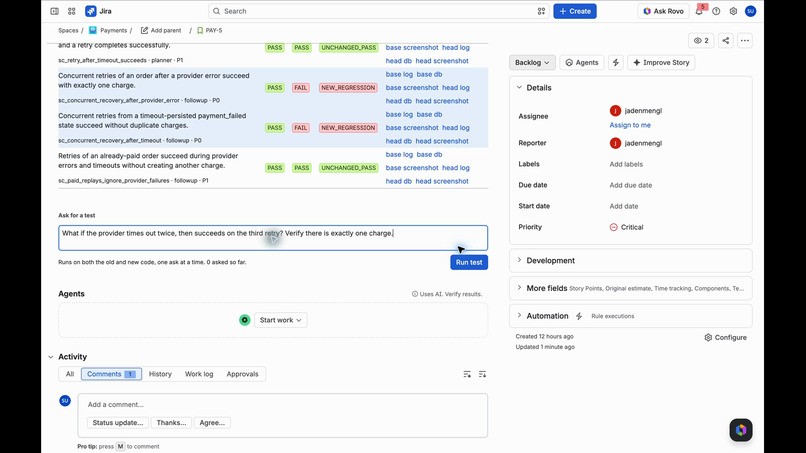Expand the Automation section

click(x=519, y=316)
